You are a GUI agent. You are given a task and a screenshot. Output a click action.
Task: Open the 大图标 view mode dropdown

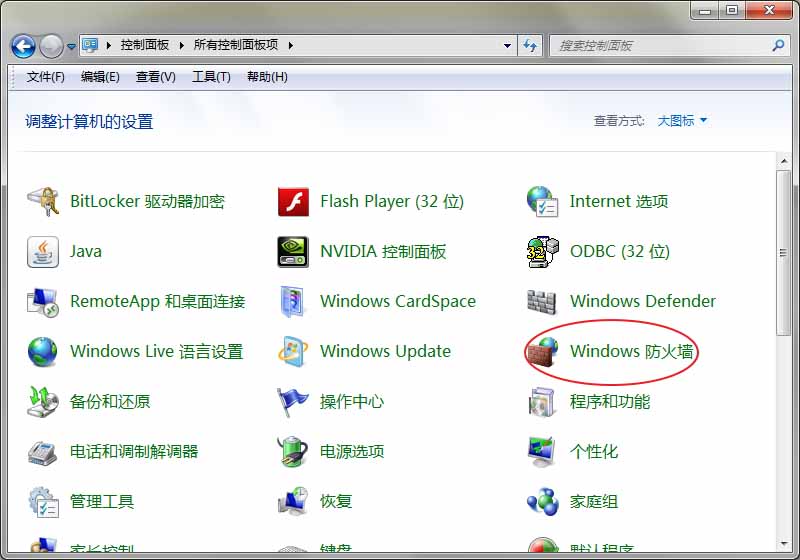pyautogui.click(x=682, y=121)
